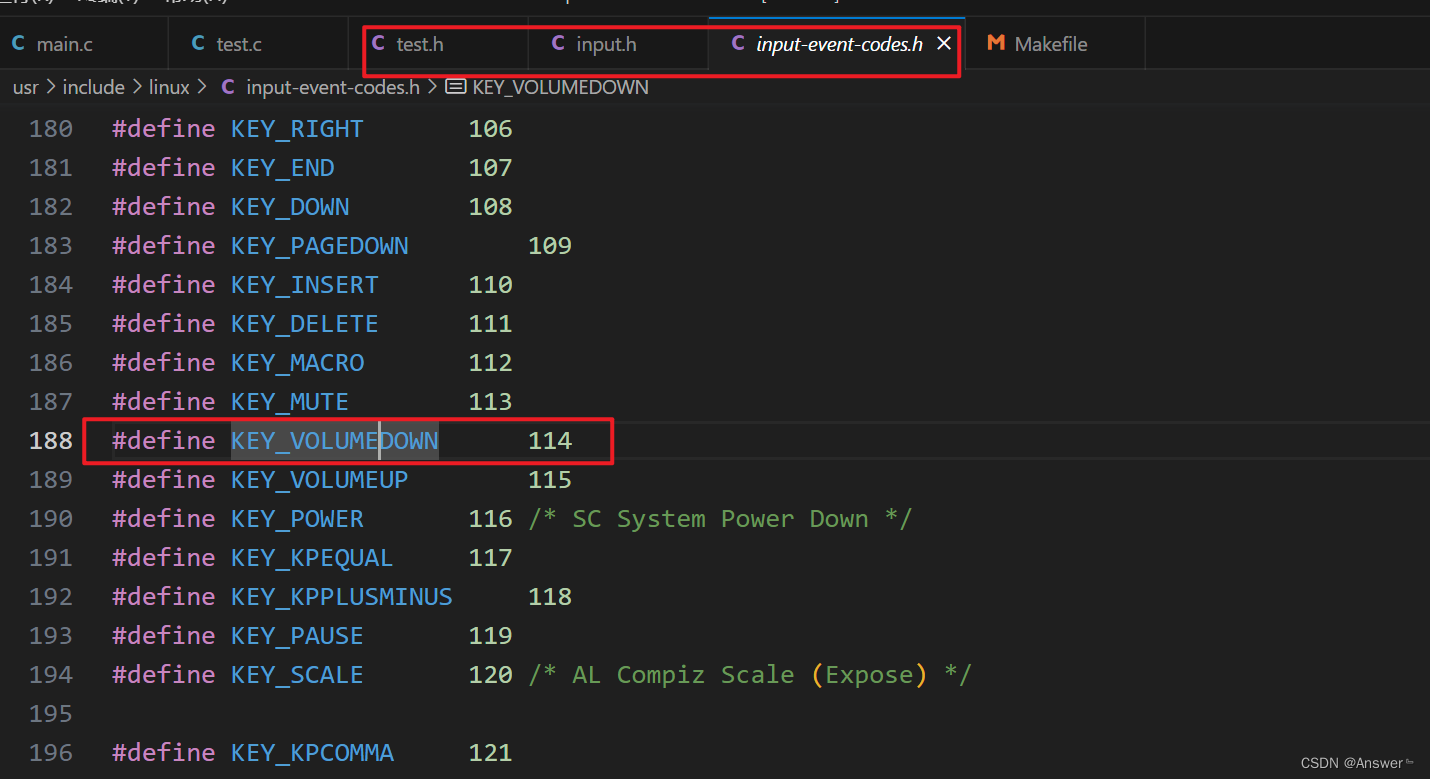Screen dimensions: 1430x779
Task: Open the usr breadcrumb segment
Action: click(x=26, y=87)
